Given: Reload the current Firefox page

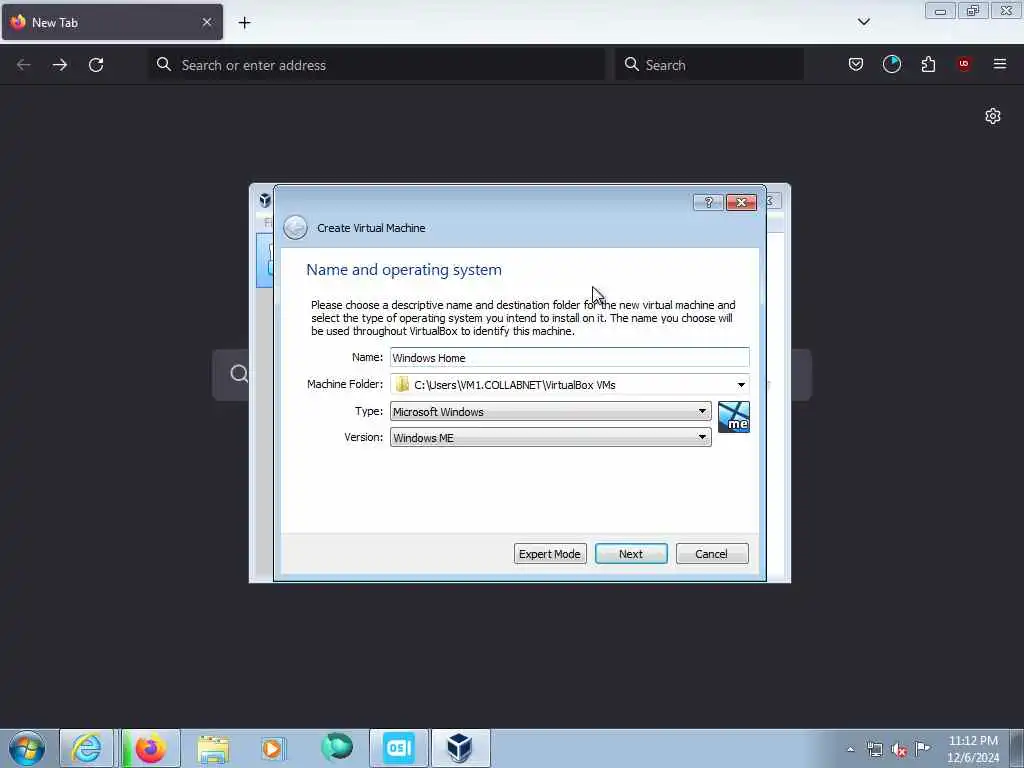Looking at the screenshot, I should pos(96,65).
